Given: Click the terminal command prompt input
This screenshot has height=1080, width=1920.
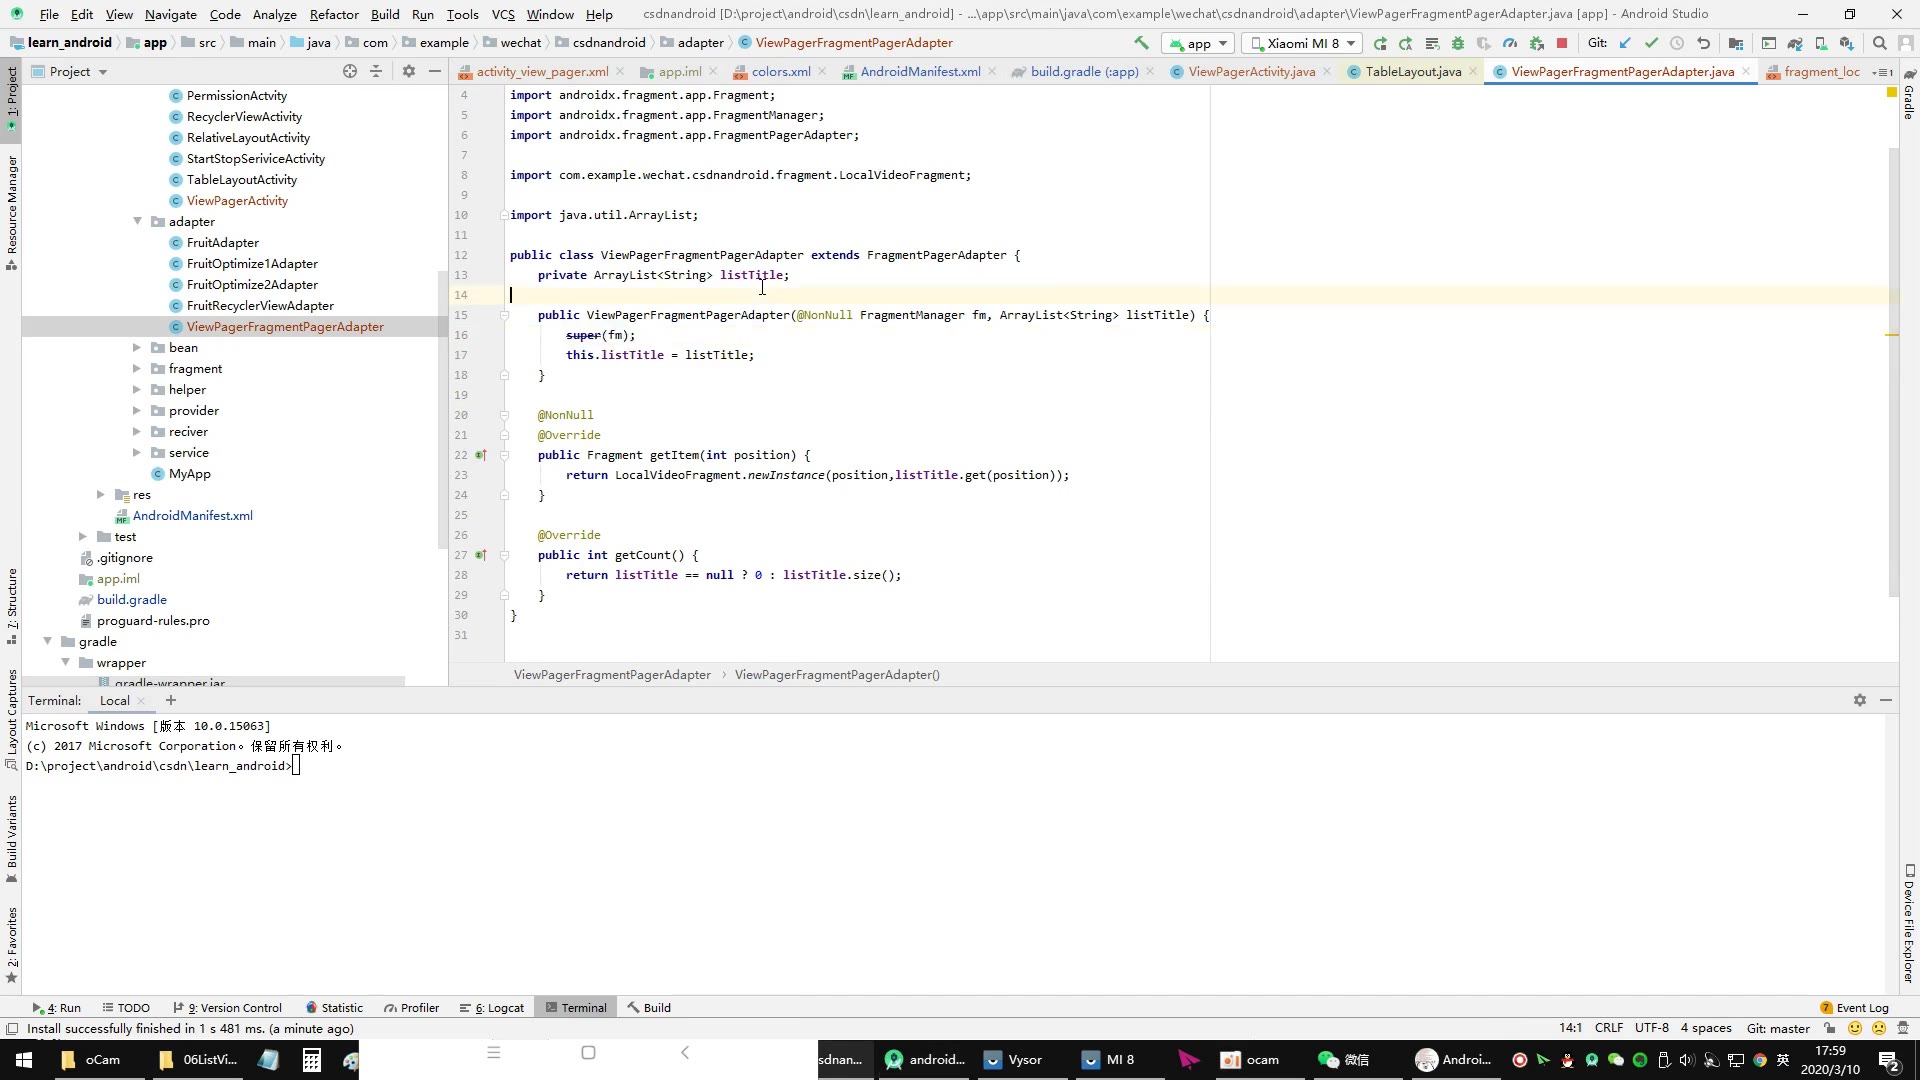Looking at the screenshot, I should (x=296, y=766).
